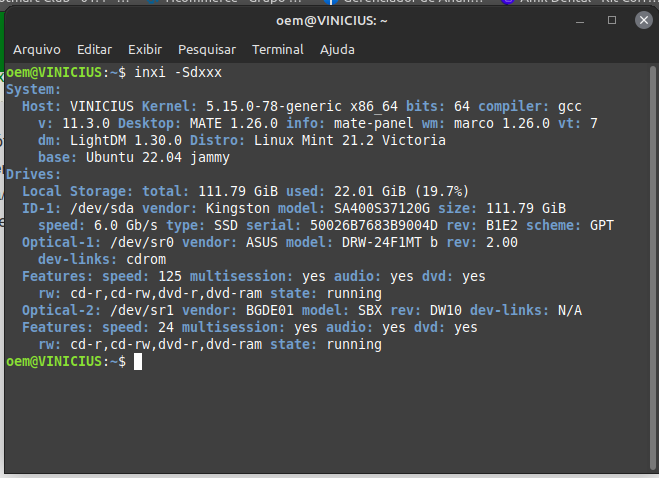Close the terminal window
659x478 pixels.
coord(643,20)
